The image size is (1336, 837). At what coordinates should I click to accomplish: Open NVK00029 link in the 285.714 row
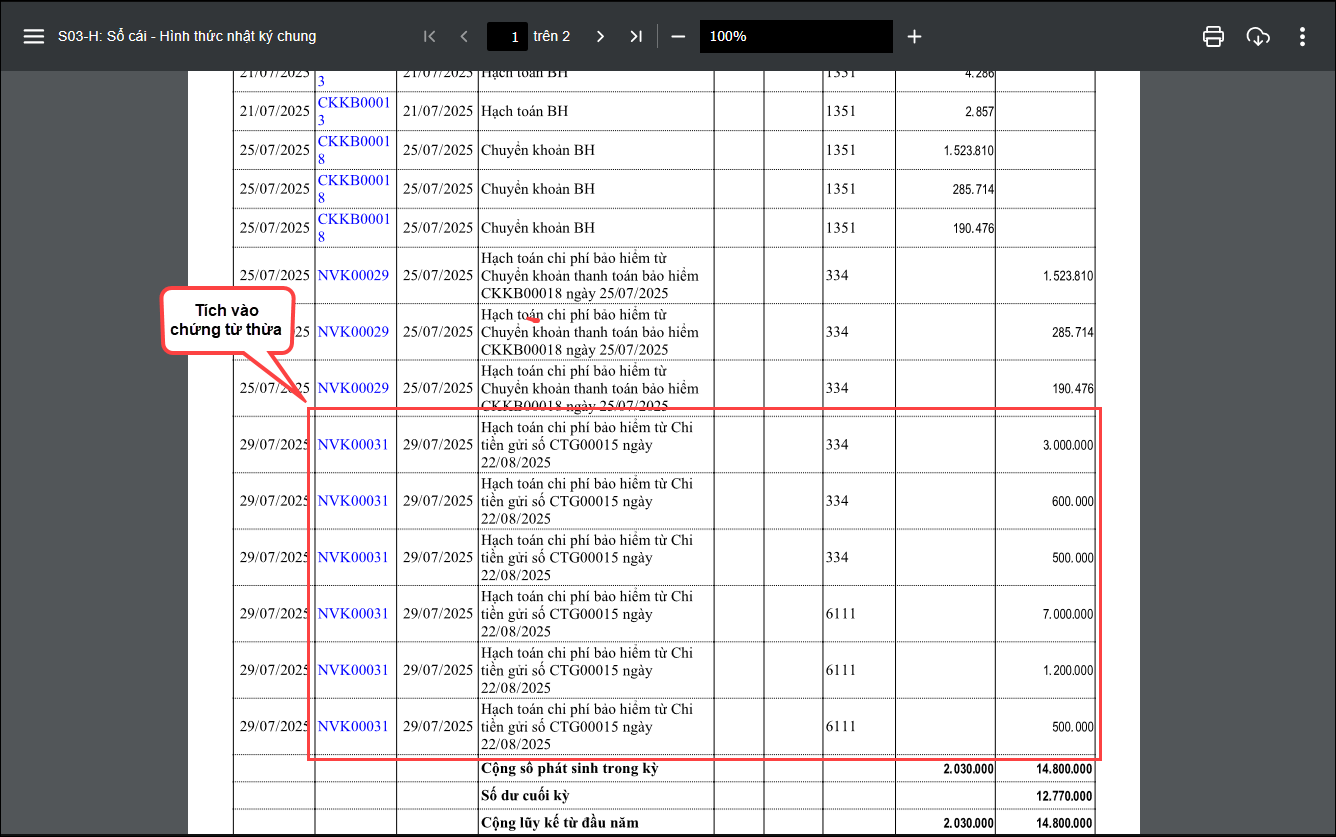coord(353,331)
